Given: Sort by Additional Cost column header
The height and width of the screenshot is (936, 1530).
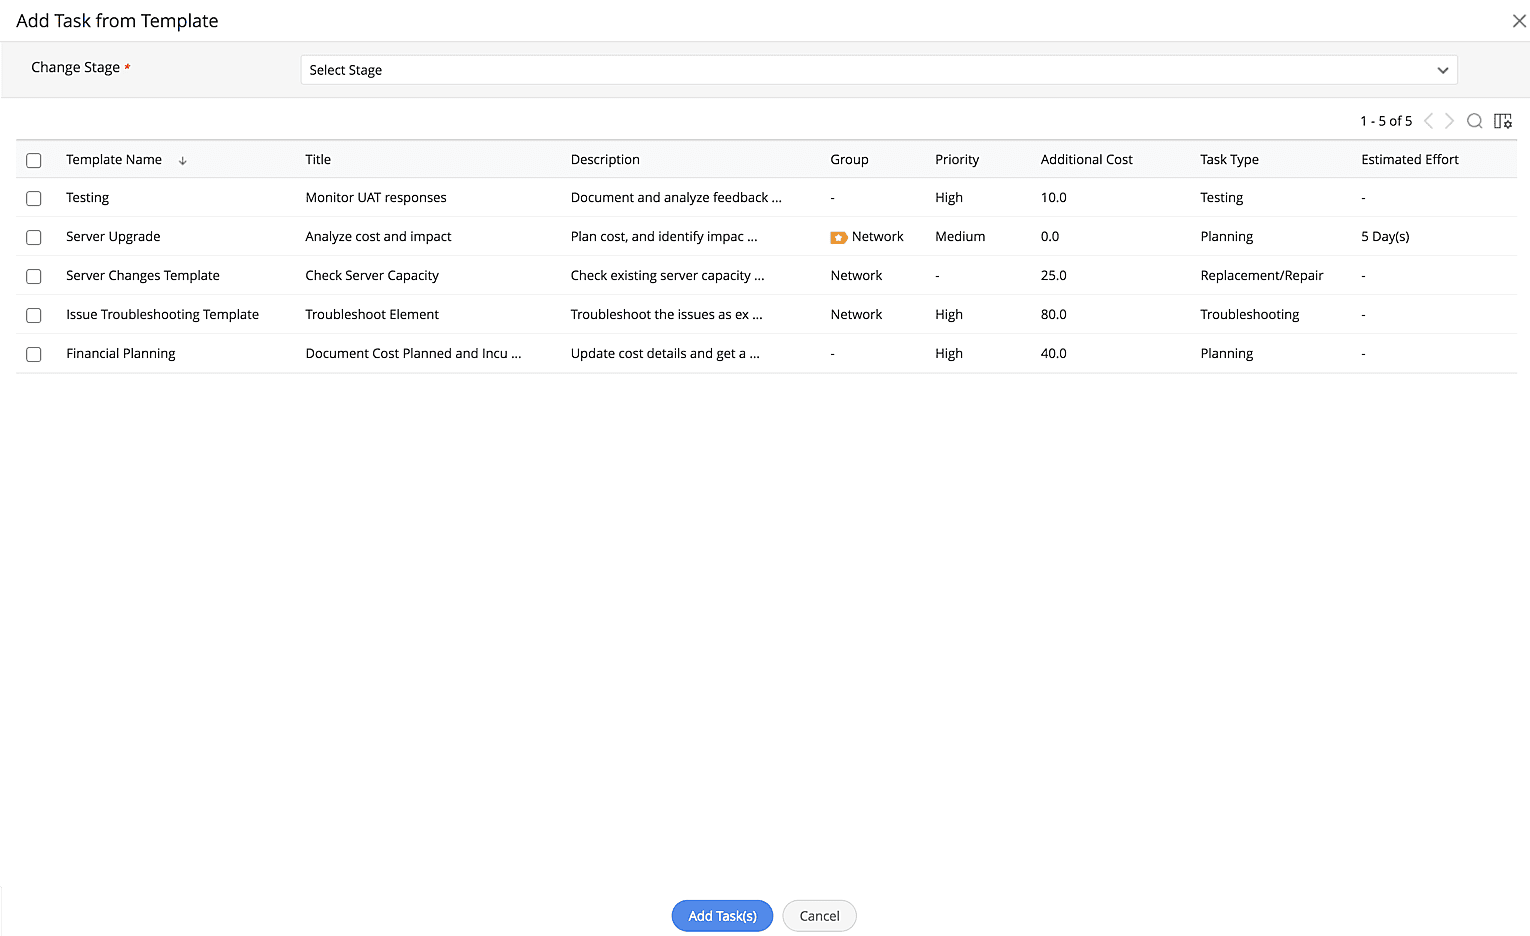Looking at the screenshot, I should coord(1086,159).
